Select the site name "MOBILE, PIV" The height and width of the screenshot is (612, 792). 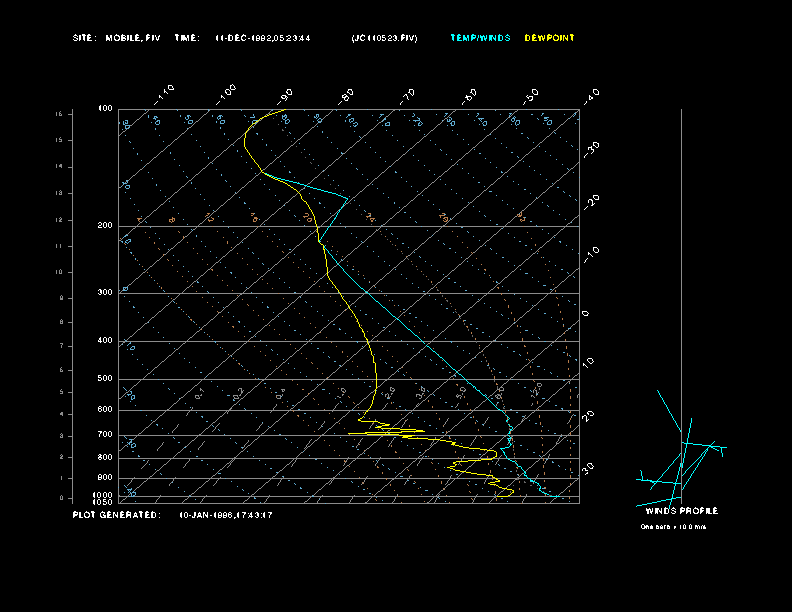pyautogui.click(x=133, y=38)
